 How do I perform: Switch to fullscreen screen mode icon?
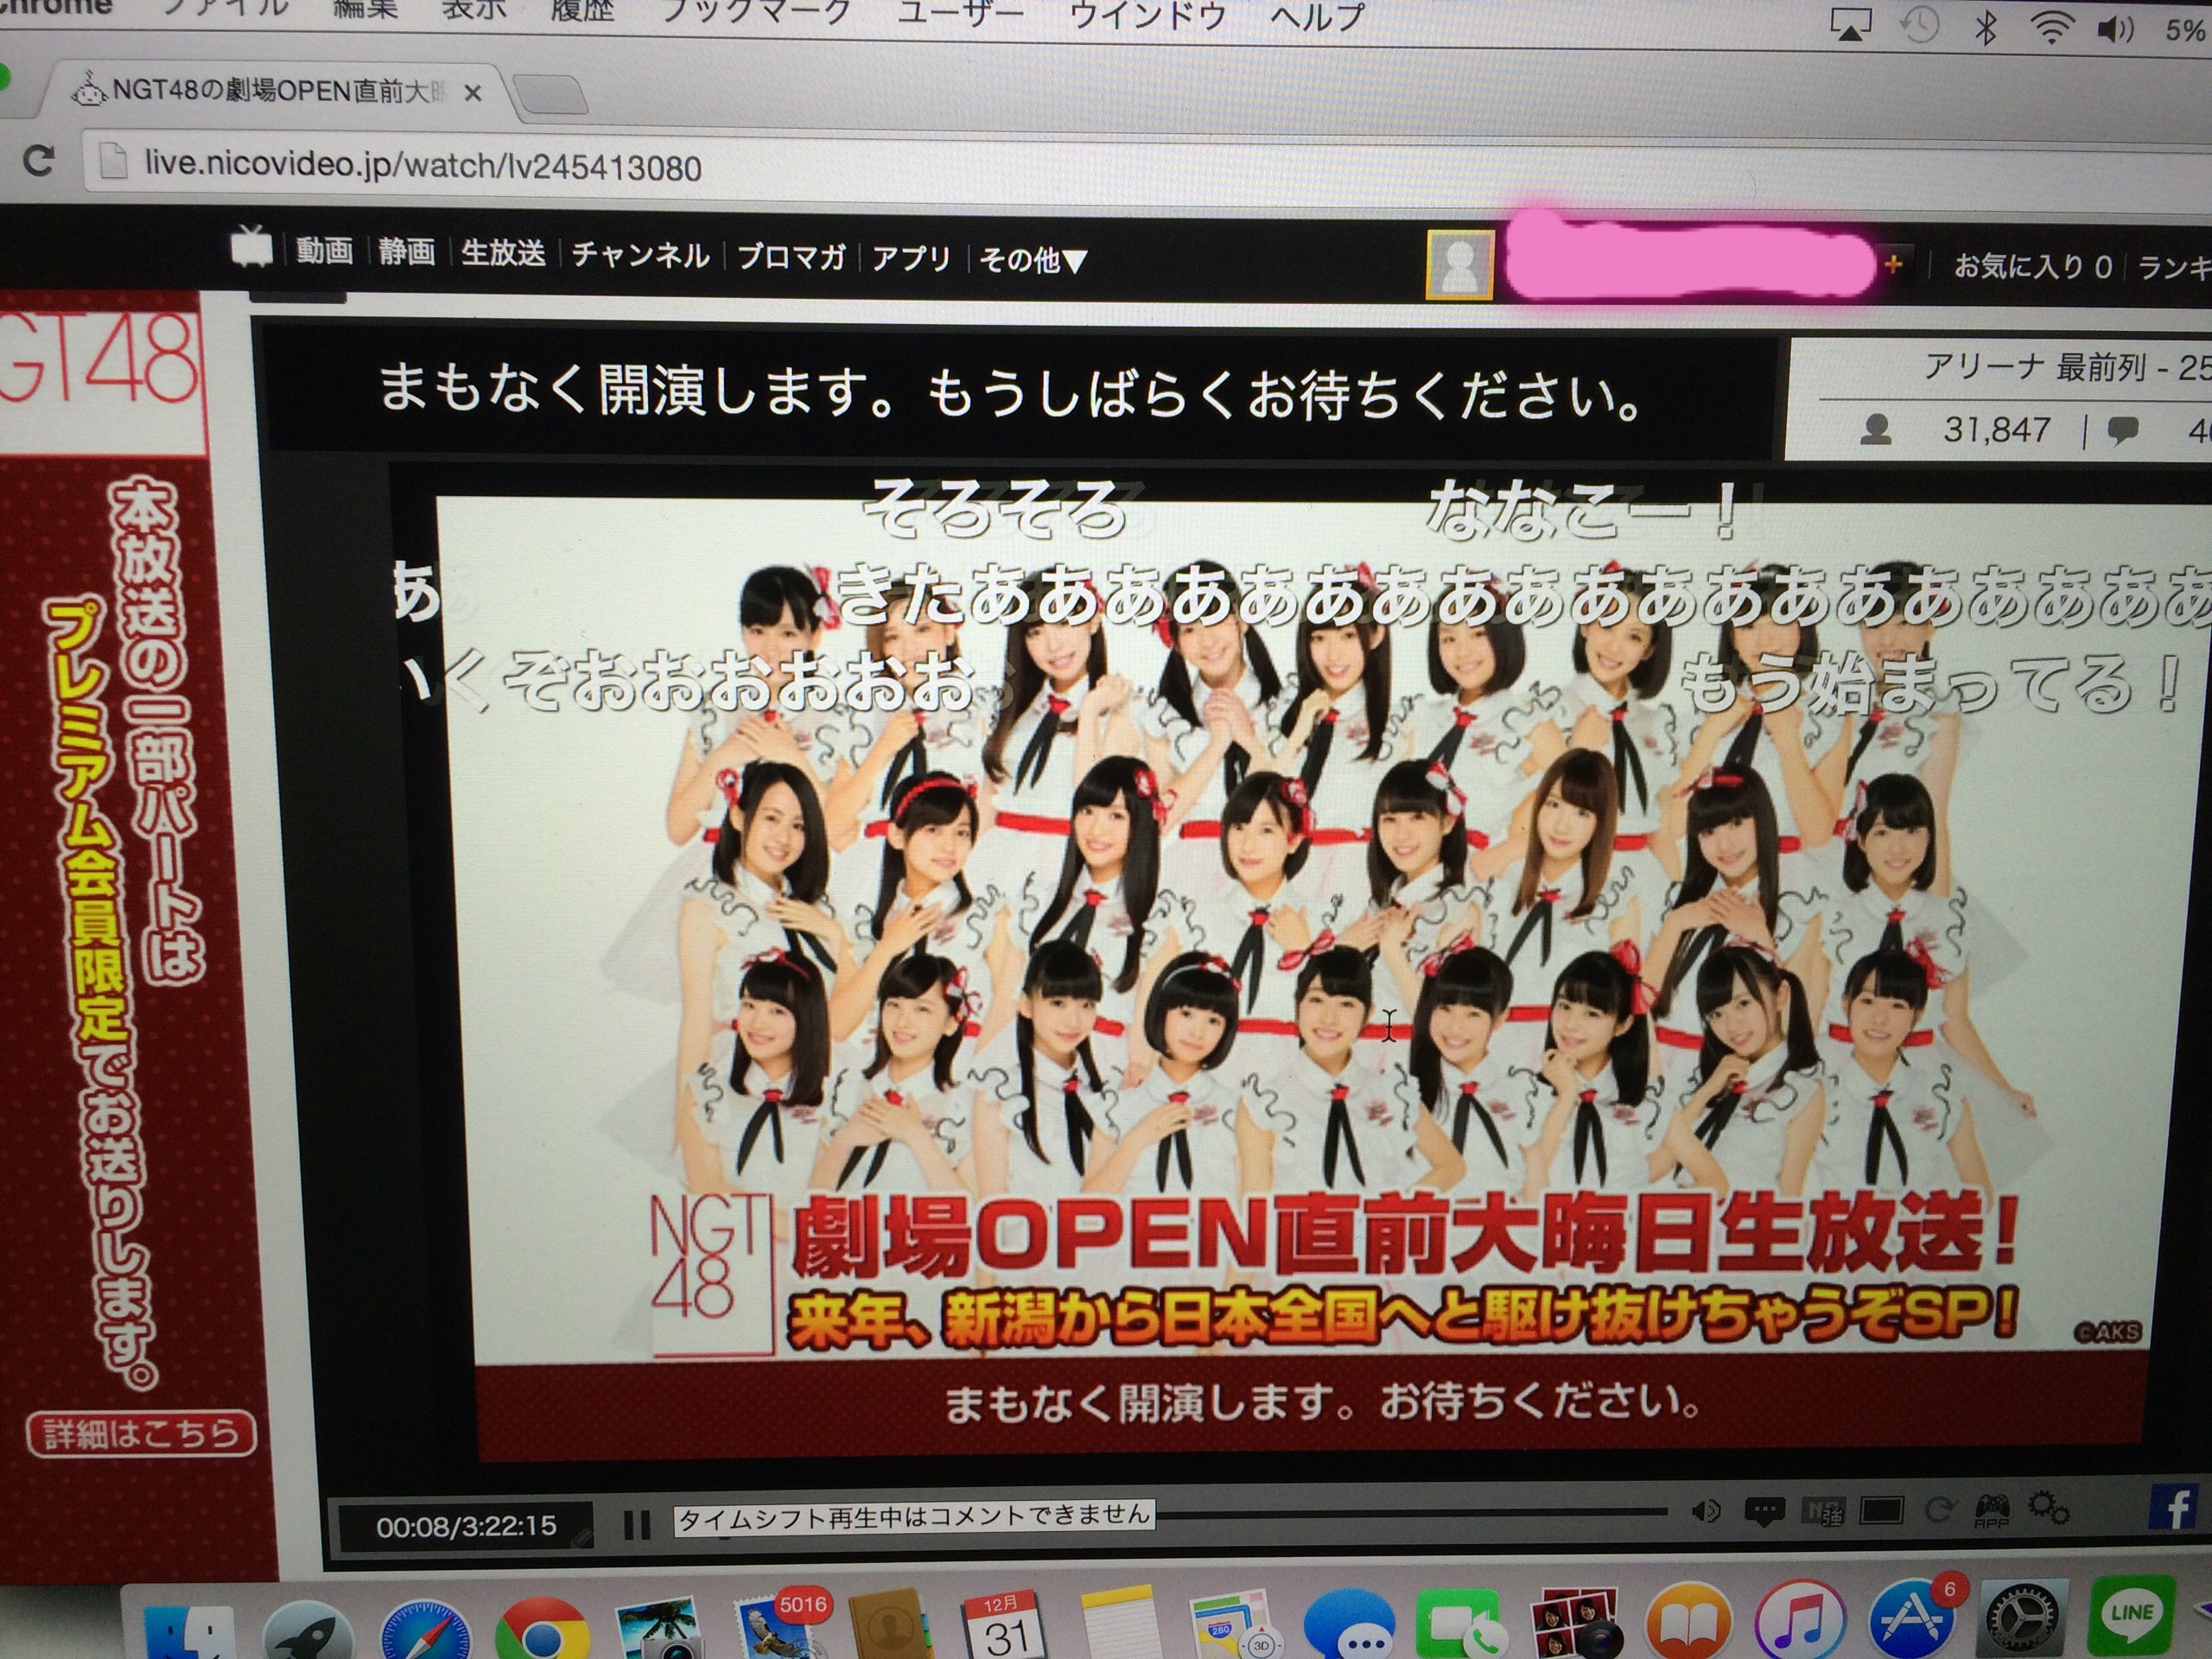pos(1880,1510)
